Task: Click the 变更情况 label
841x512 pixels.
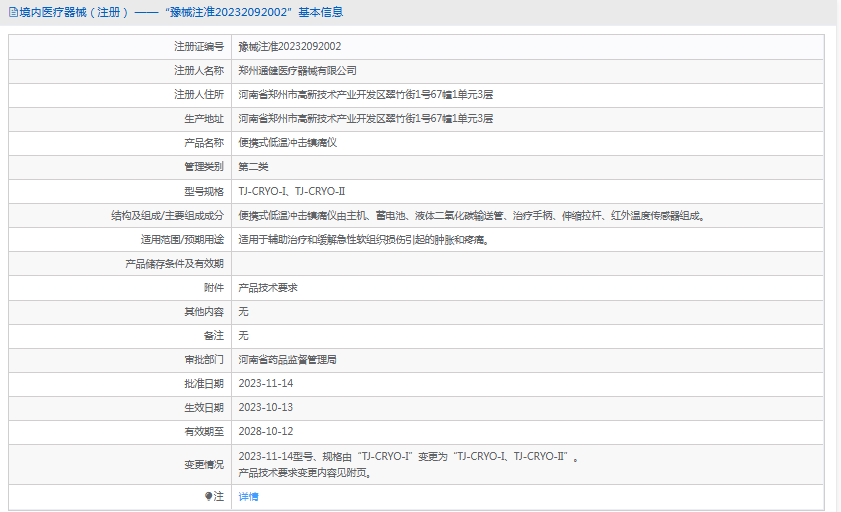Action: coord(204,465)
